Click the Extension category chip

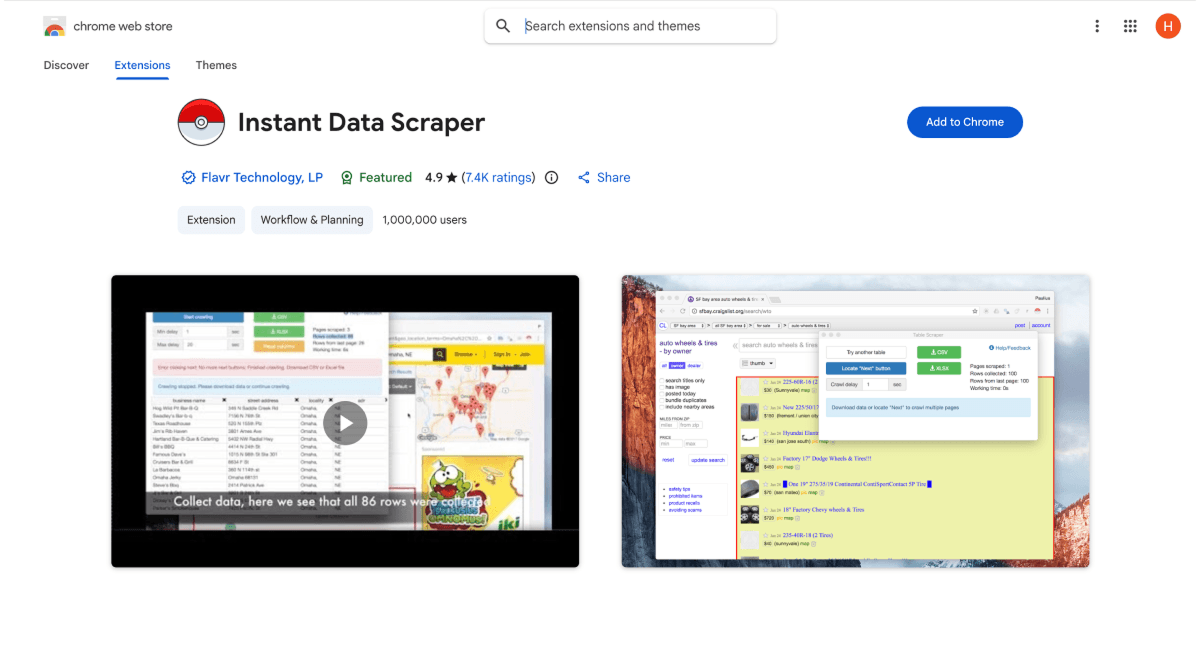point(211,220)
